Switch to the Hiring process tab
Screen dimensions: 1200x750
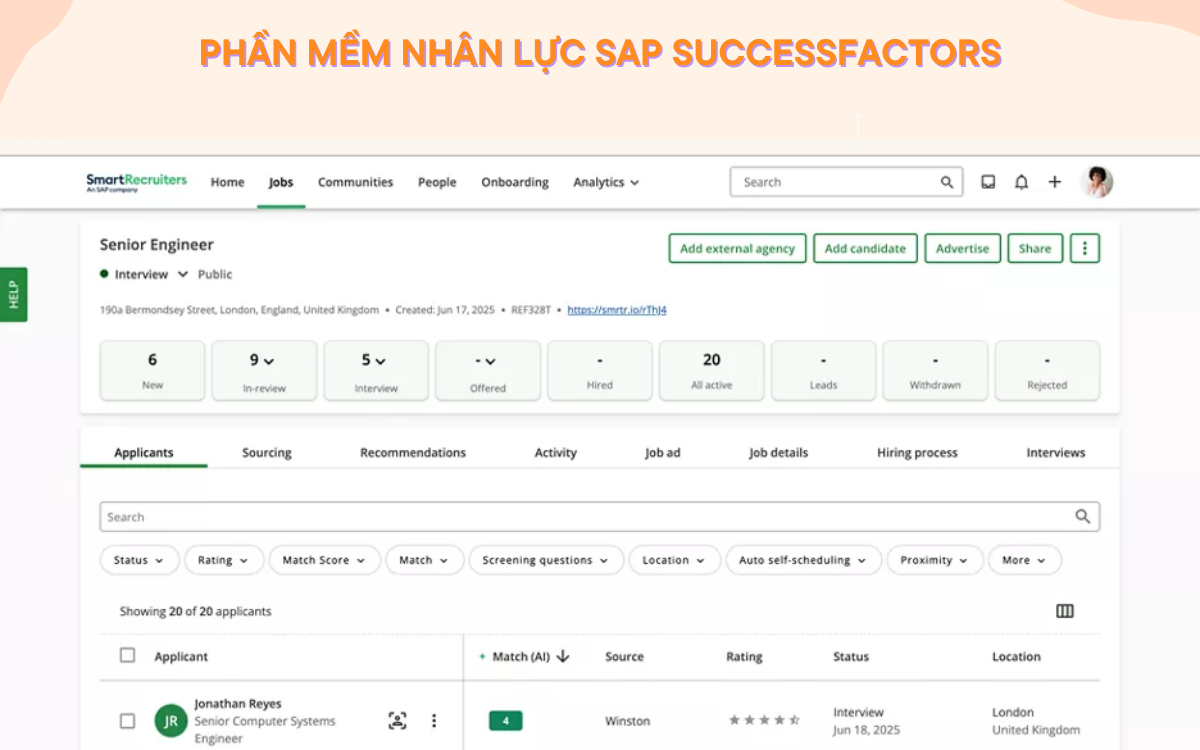917,453
